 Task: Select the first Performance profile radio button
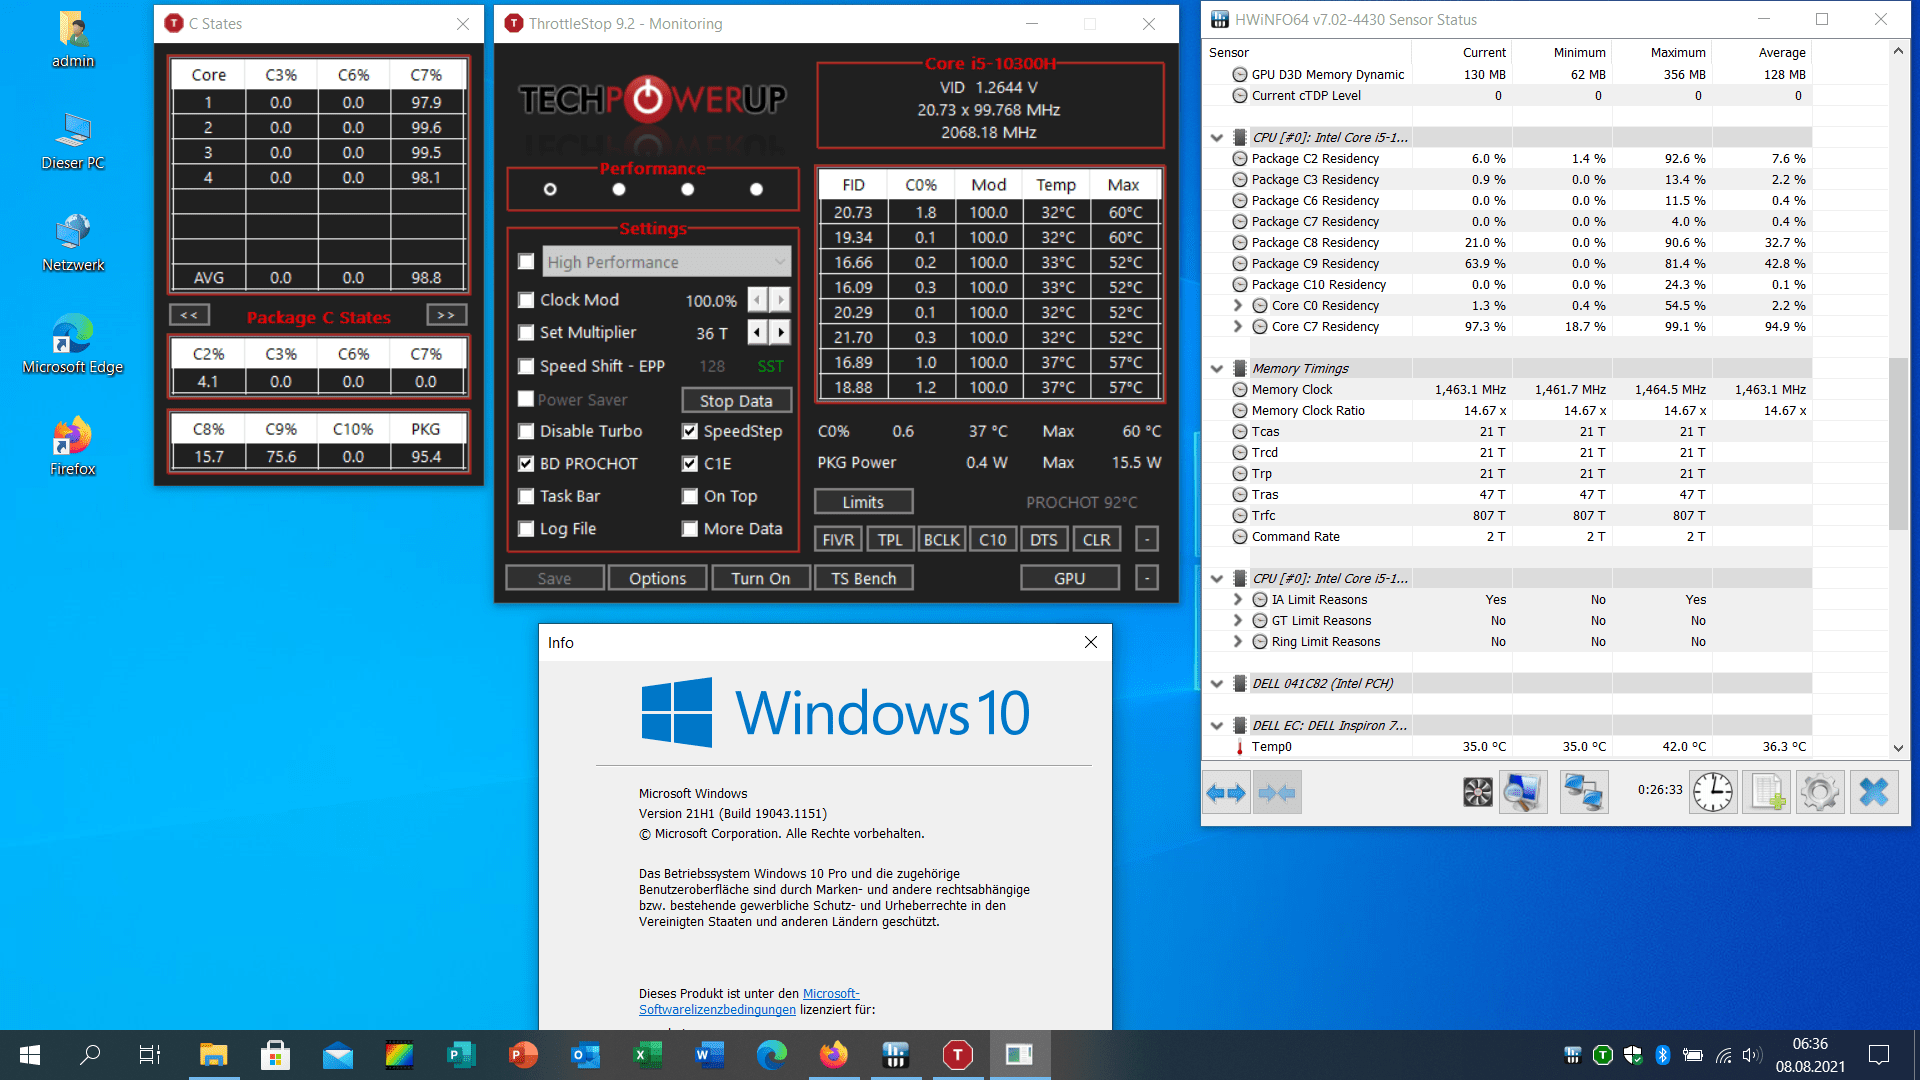point(550,189)
